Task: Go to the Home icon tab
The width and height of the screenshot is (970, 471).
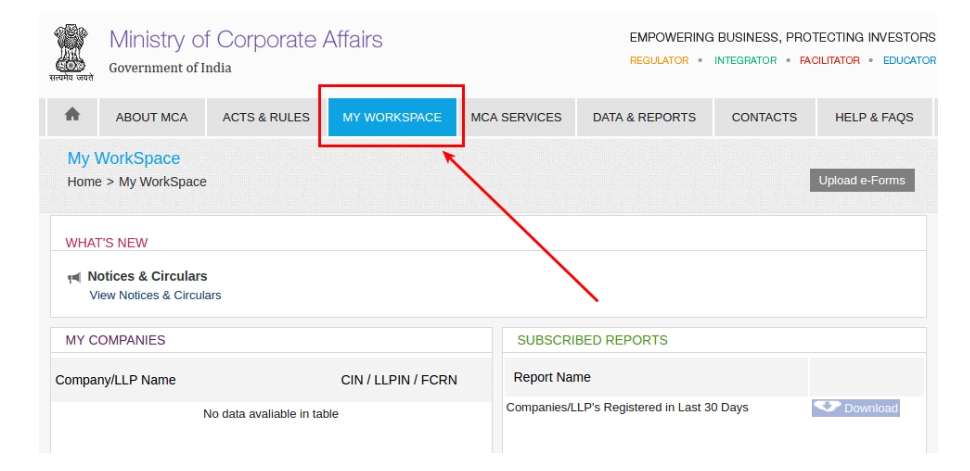Action: (72, 116)
